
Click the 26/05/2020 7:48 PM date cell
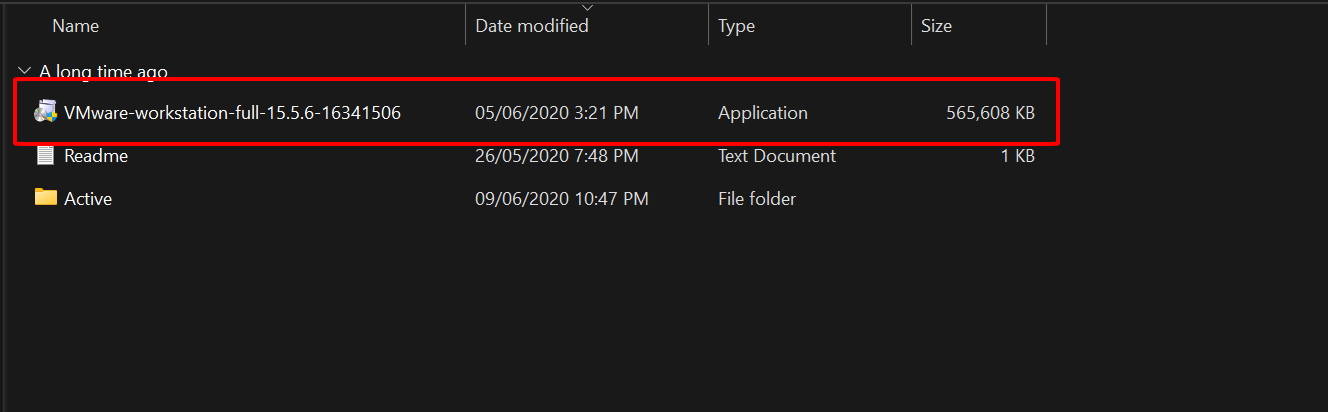tap(556, 156)
